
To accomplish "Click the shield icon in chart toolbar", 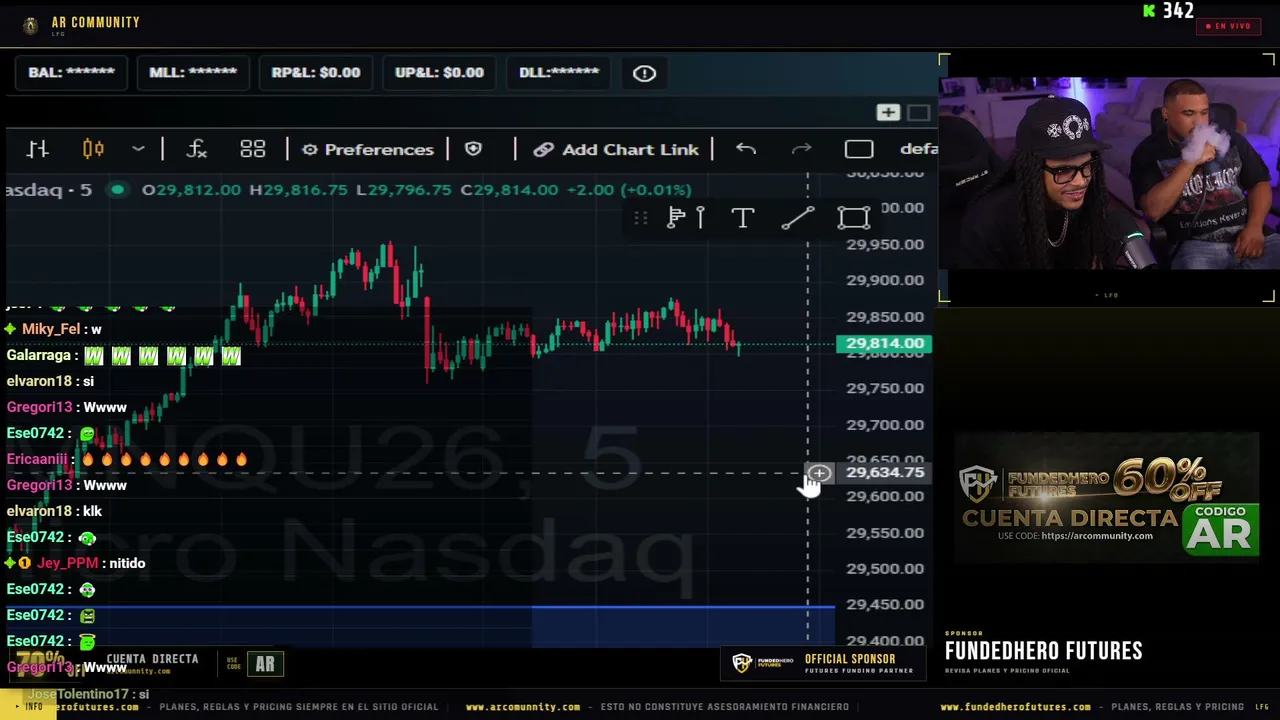I will [473, 149].
